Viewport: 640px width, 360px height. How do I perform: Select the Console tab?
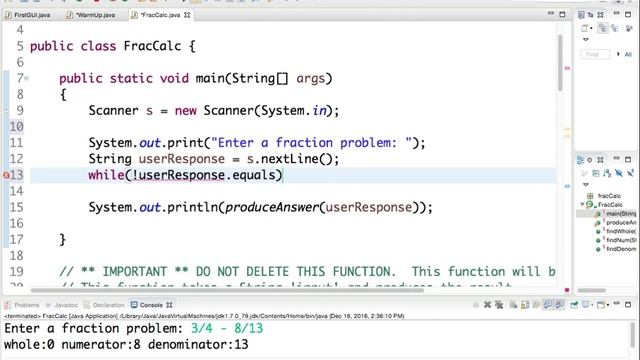(x=147, y=305)
